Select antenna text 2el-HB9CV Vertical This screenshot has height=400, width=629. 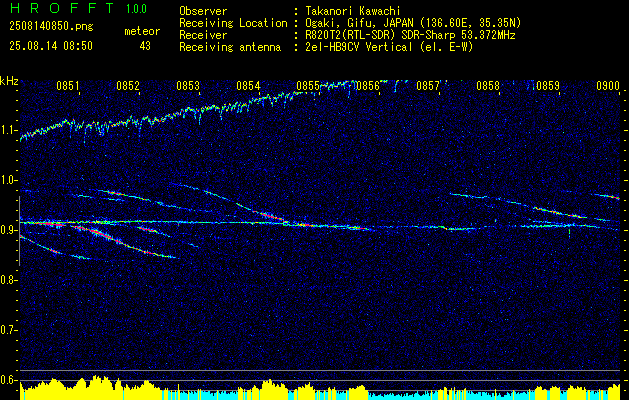(359, 47)
